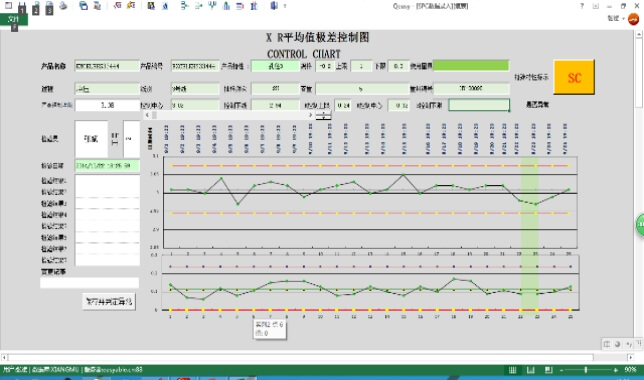Viewport: 644px width, 380px height.
Task: Click the first floating icon at bottom right
Action: point(607,344)
